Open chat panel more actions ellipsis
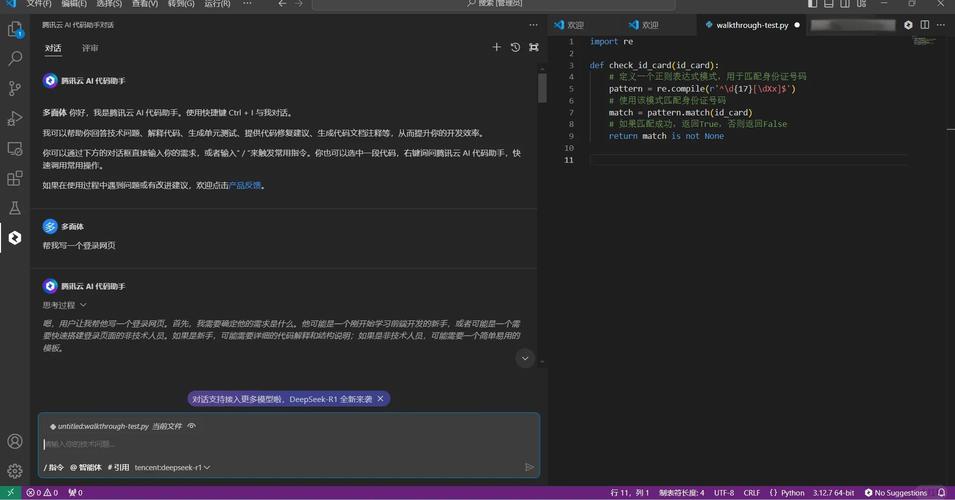The image size is (955, 500). [534, 25]
